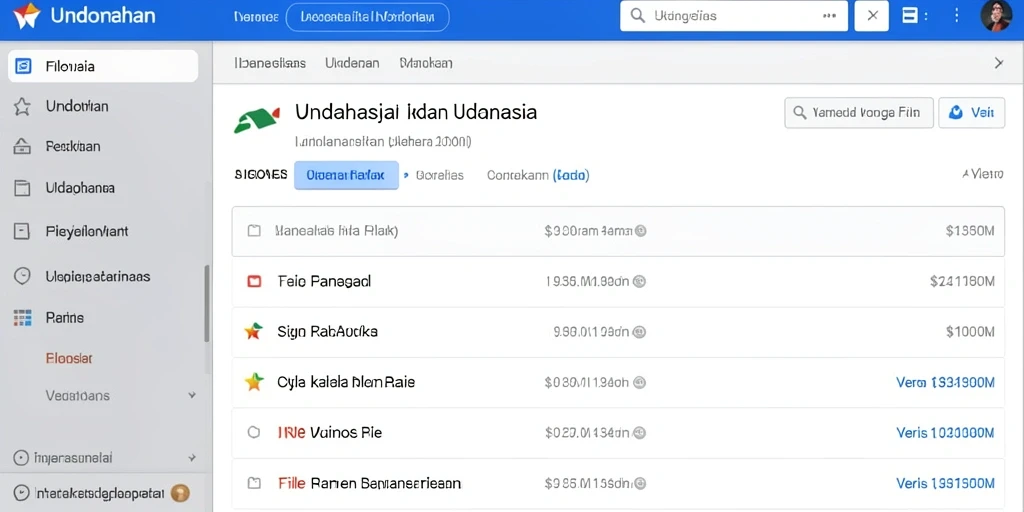Click the Veris 1931900M link
This screenshot has height=512, width=1024.
click(x=946, y=483)
